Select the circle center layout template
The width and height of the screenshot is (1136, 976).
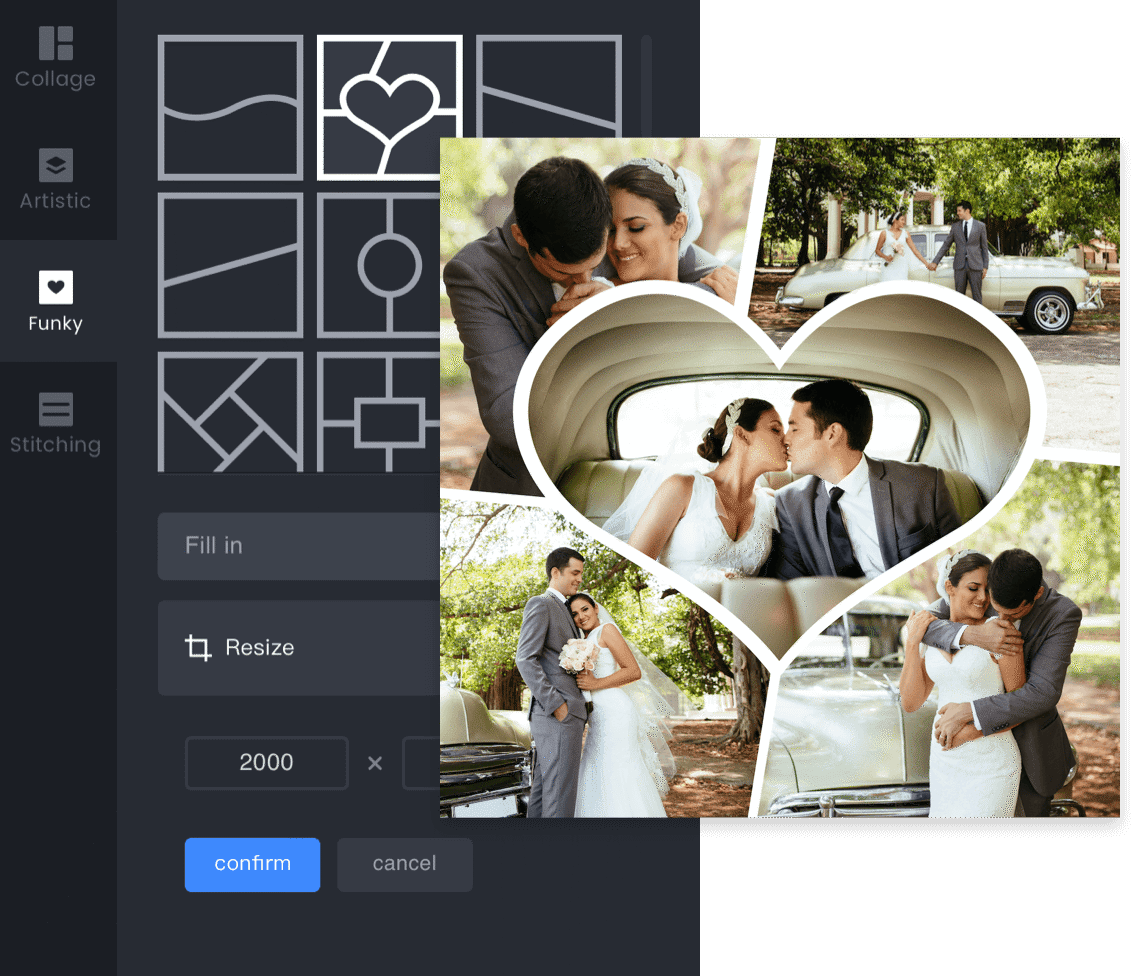click(x=378, y=265)
